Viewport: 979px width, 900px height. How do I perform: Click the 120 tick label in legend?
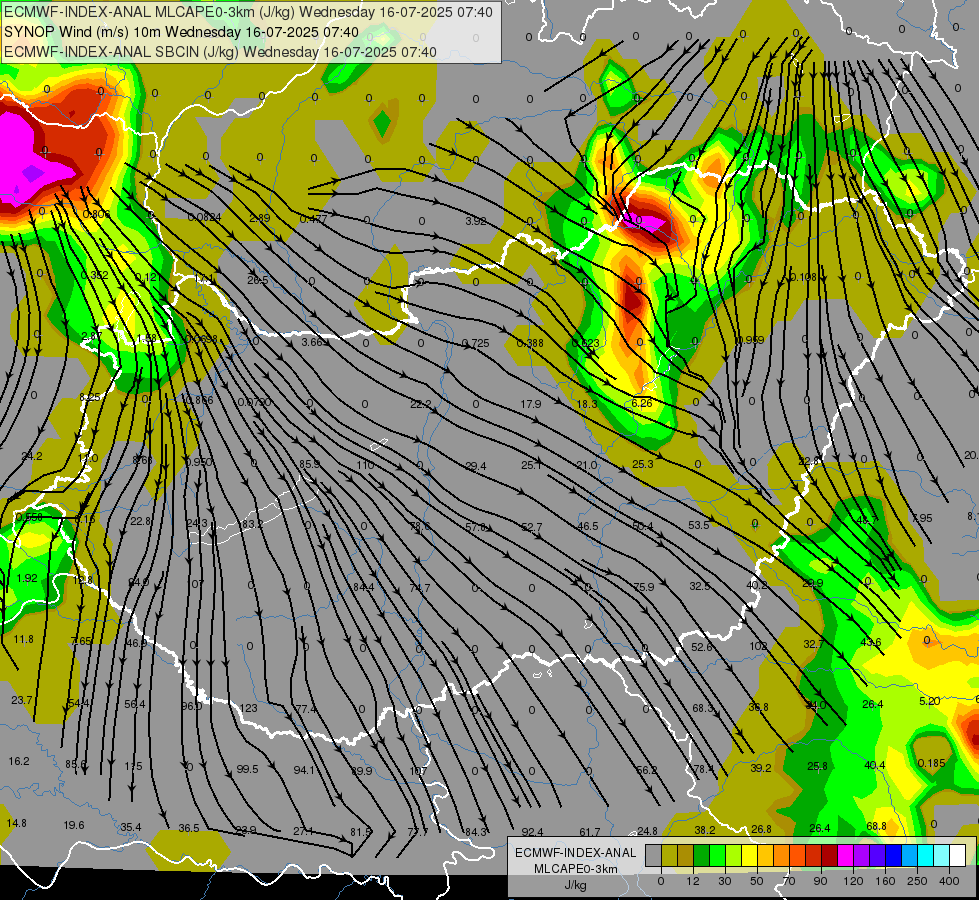853,881
